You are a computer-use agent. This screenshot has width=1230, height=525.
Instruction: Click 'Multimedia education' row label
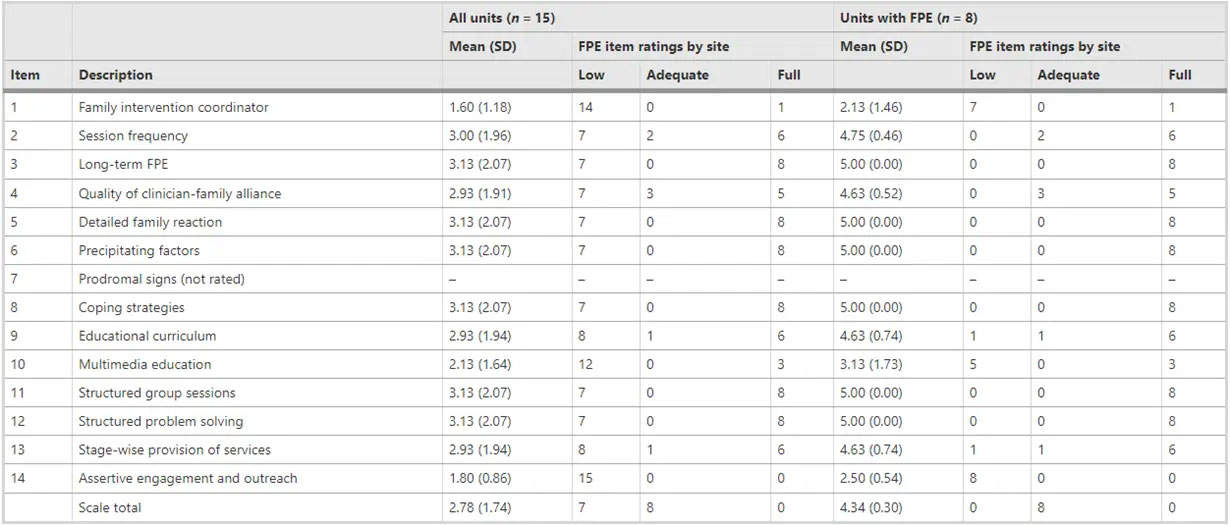145,365
